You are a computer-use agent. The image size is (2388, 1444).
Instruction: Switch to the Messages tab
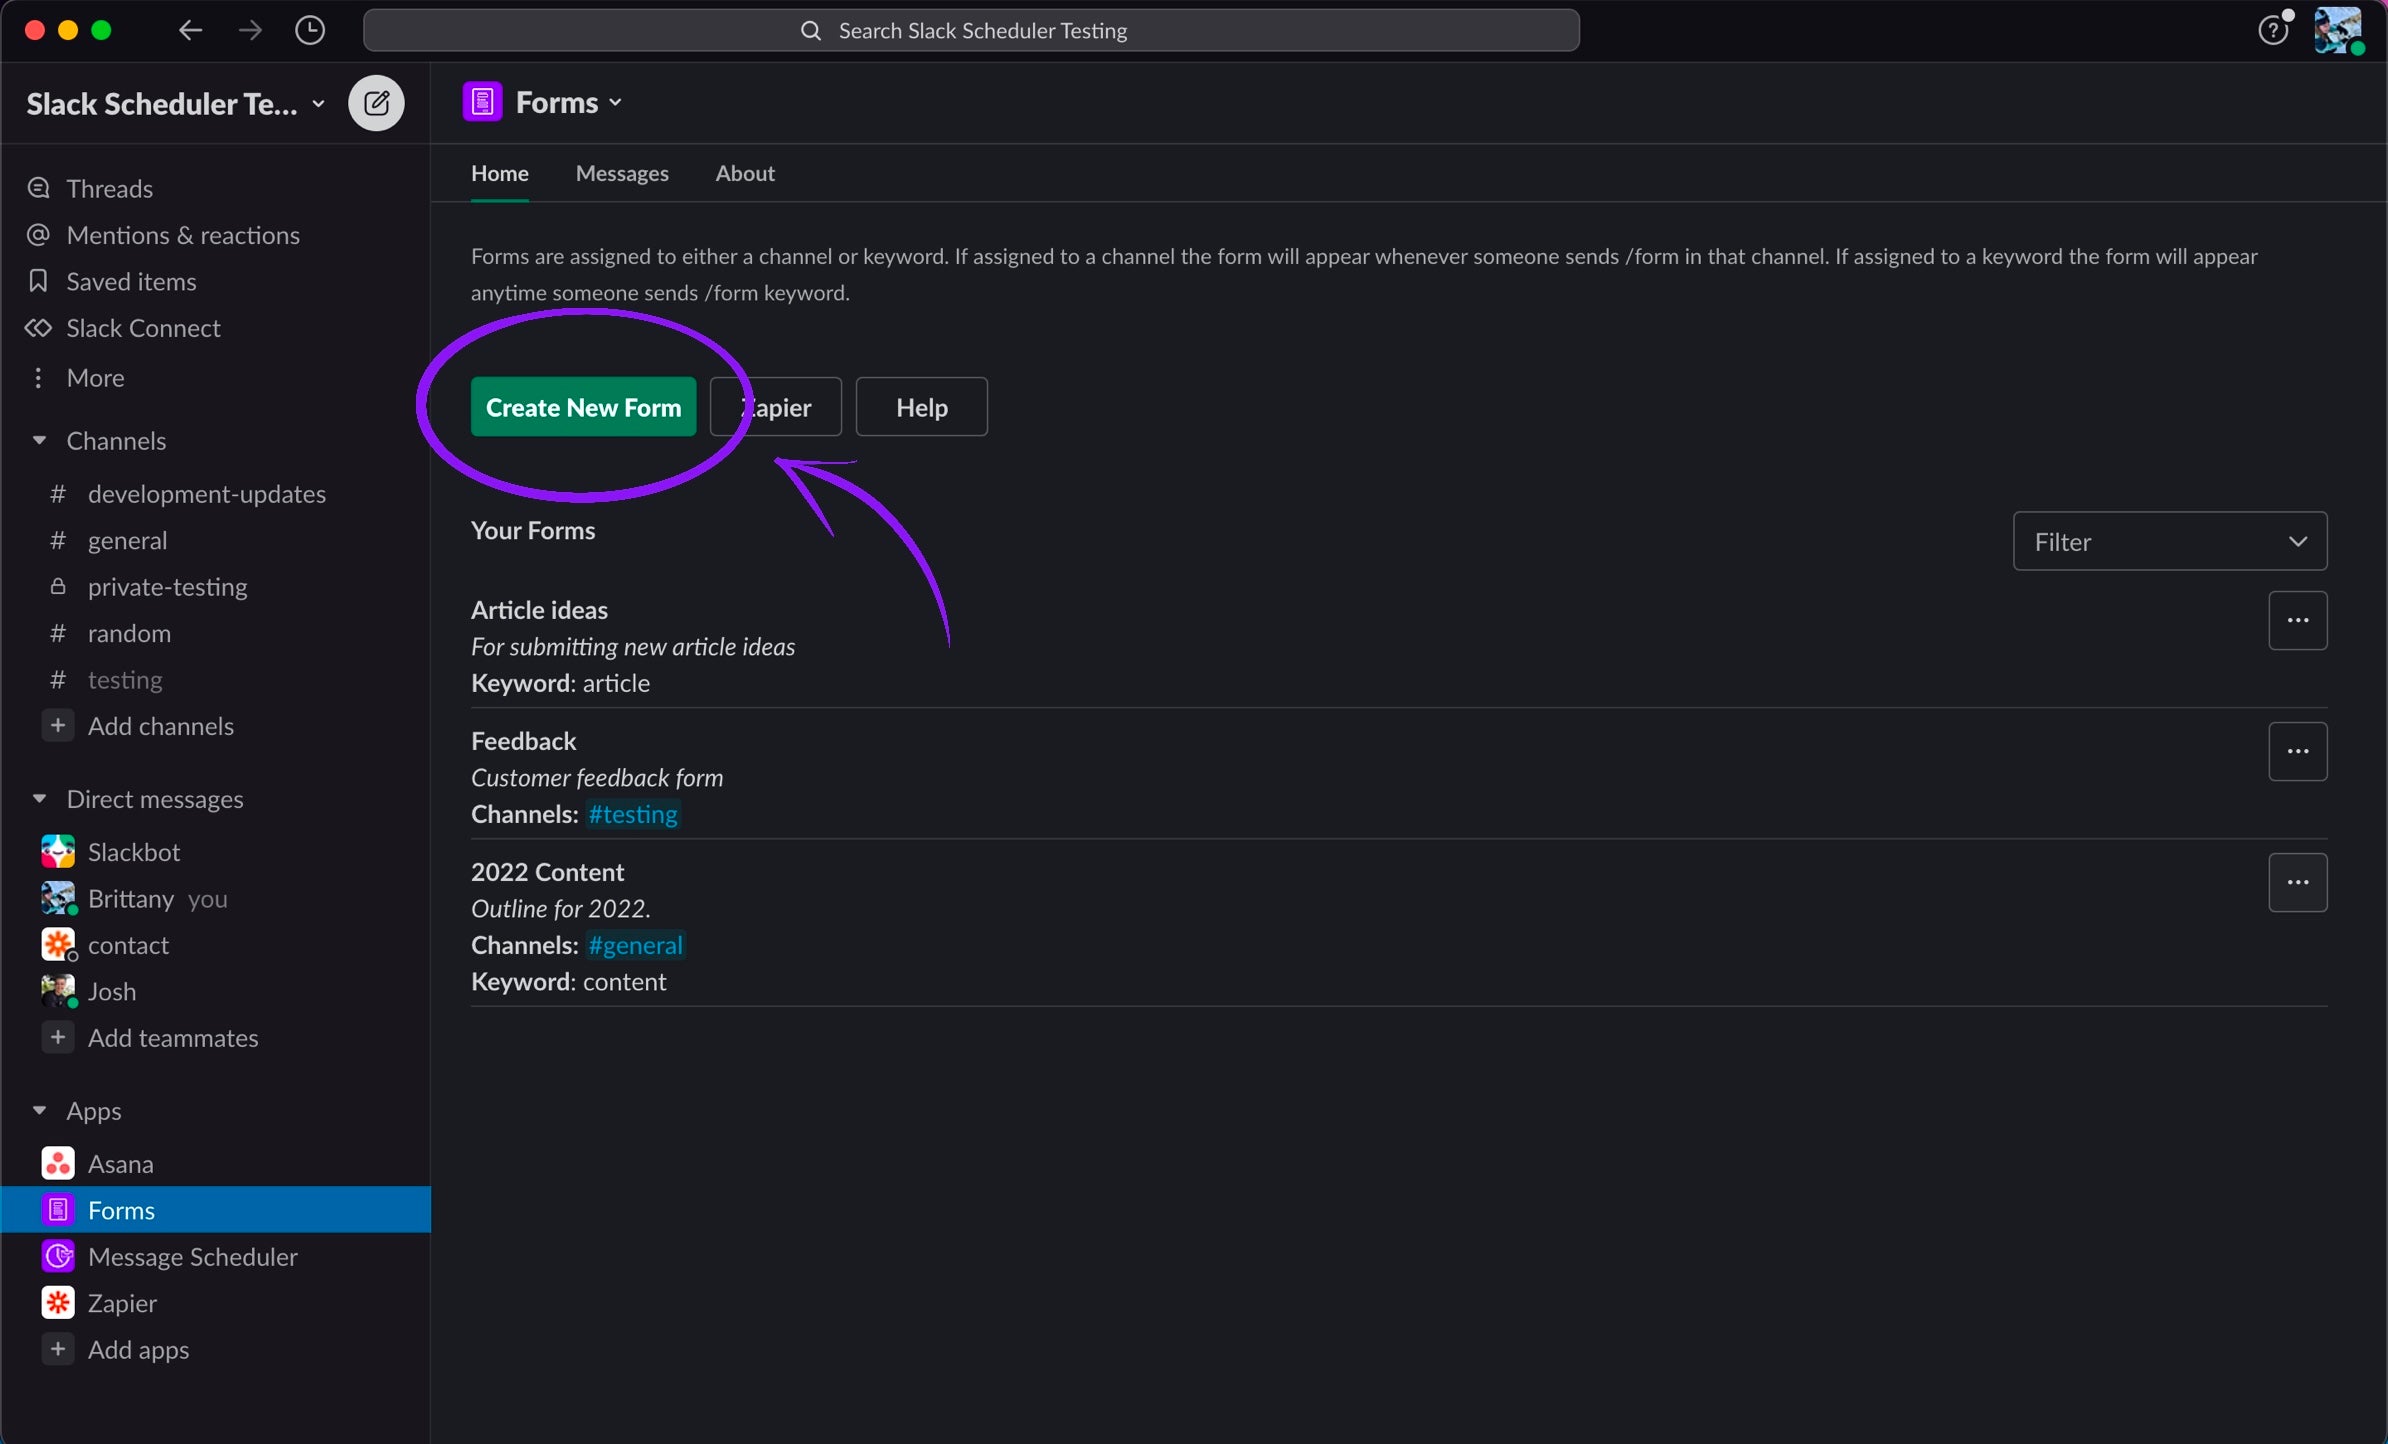[x=621, y=173]
